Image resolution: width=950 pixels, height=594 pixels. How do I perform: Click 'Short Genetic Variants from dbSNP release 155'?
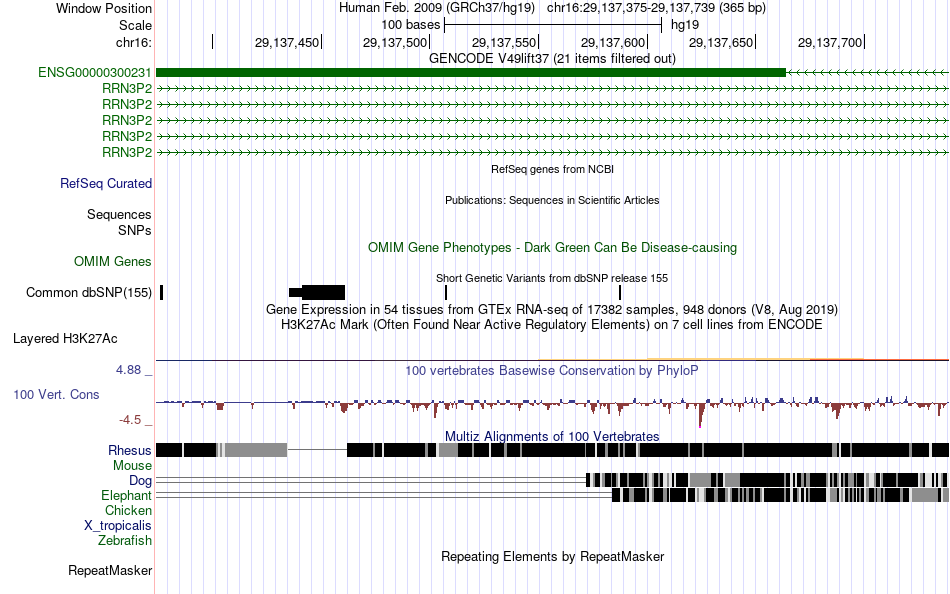[x=552, y=278]
